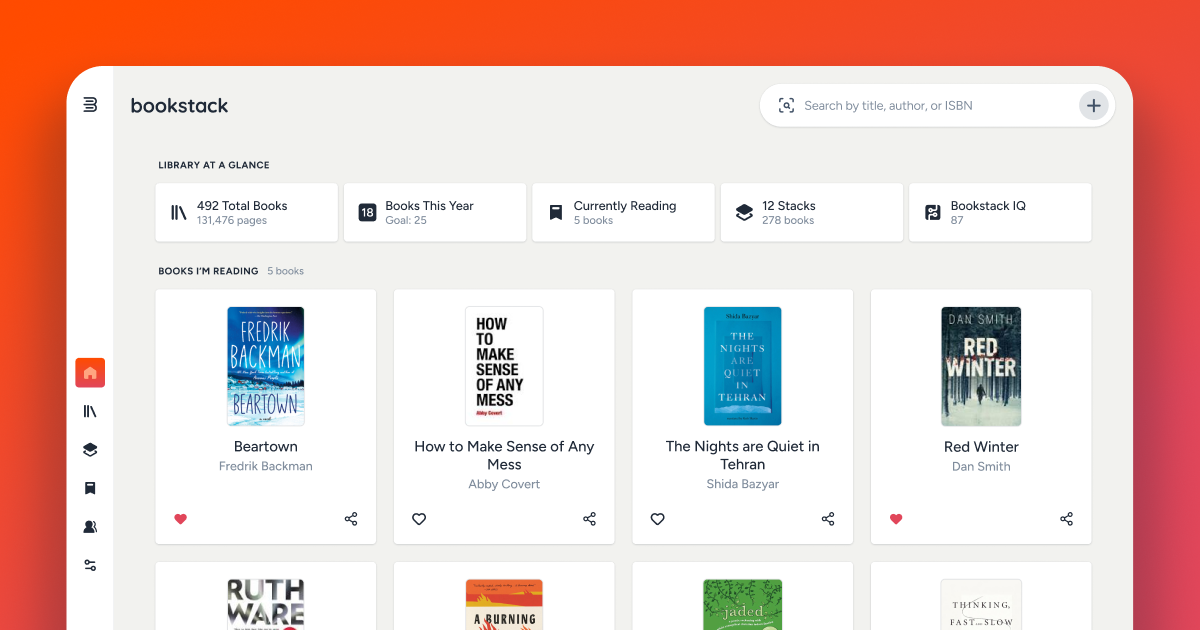
Task: Click the barcode scan icon in search bar
Action: pyautogui.click(x=786, y=105)
